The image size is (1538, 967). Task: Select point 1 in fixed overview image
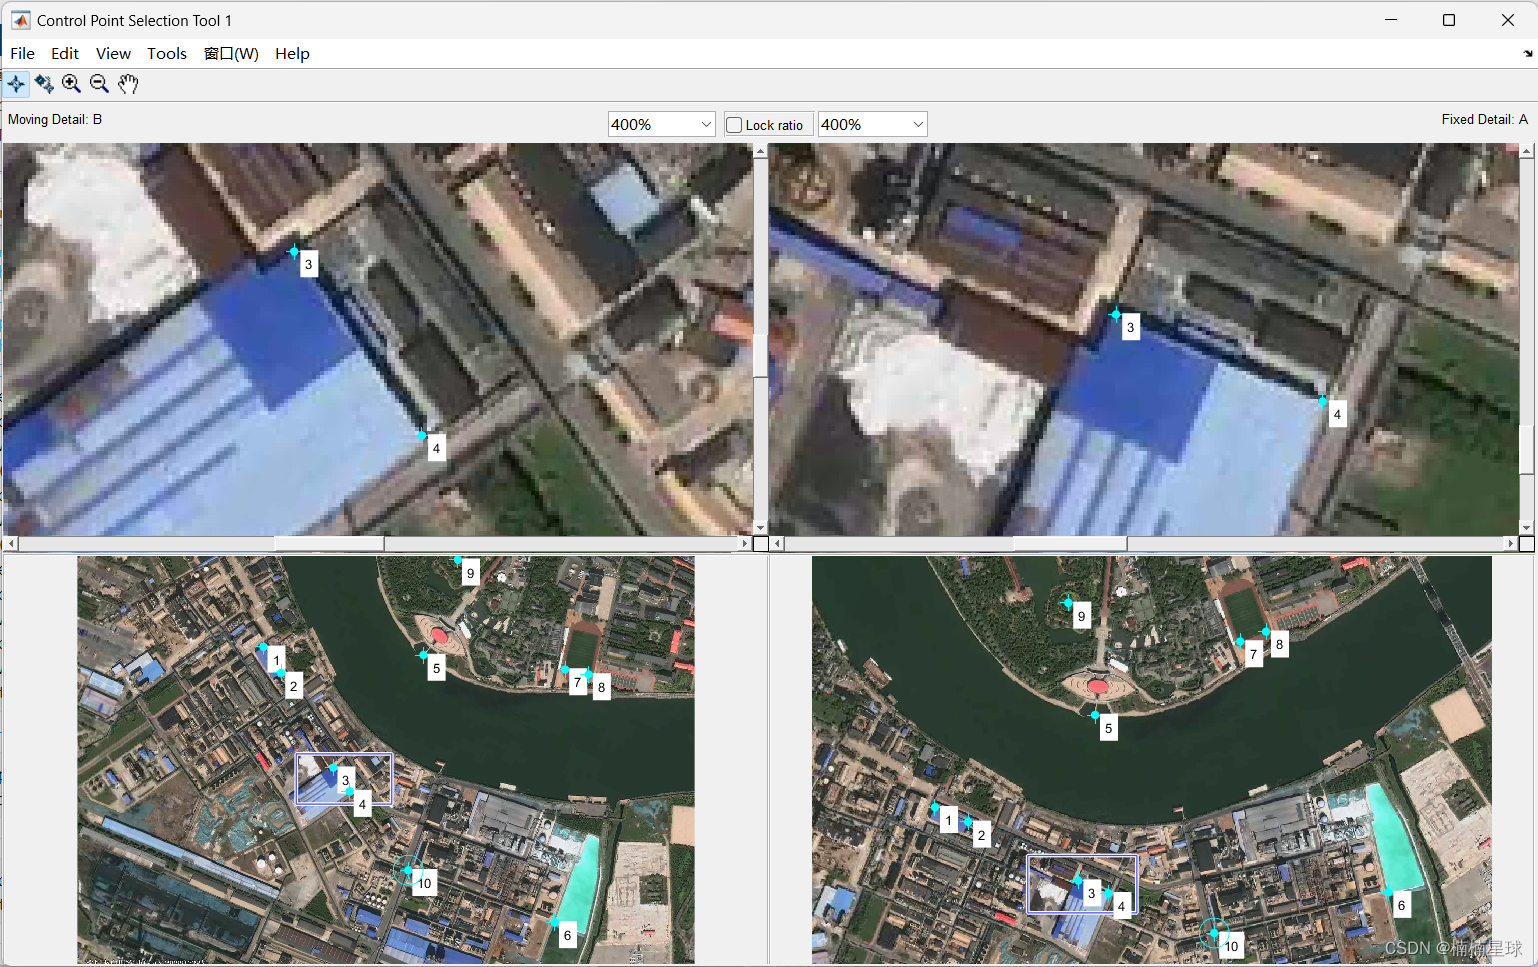point(936,808)
